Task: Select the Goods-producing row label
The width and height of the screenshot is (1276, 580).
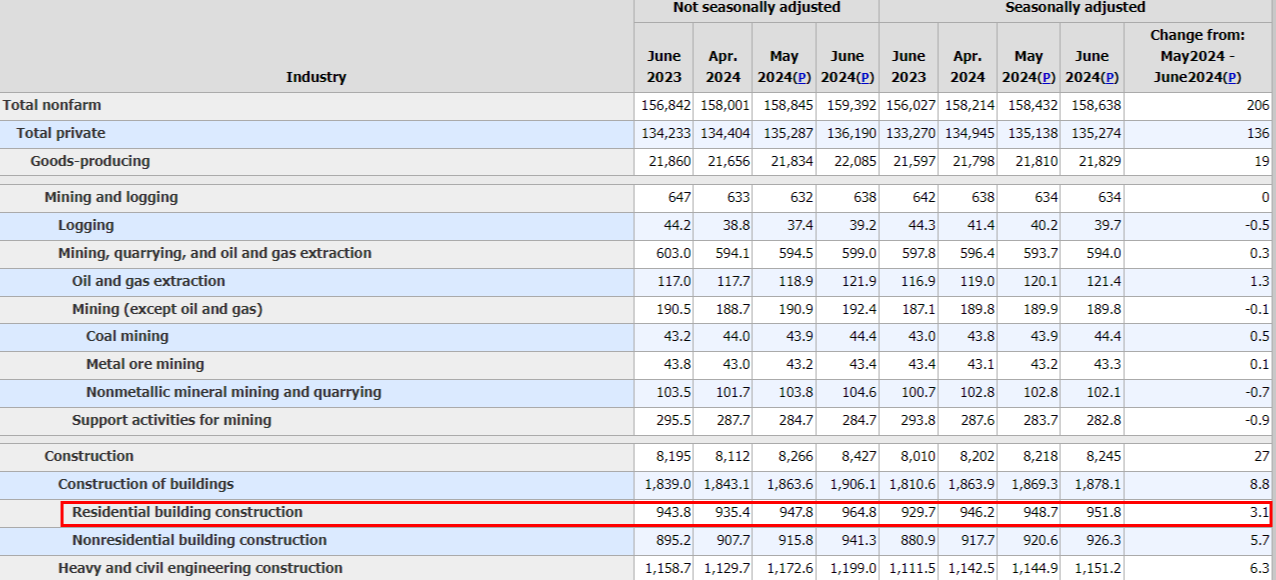Action: pos(90,161)
